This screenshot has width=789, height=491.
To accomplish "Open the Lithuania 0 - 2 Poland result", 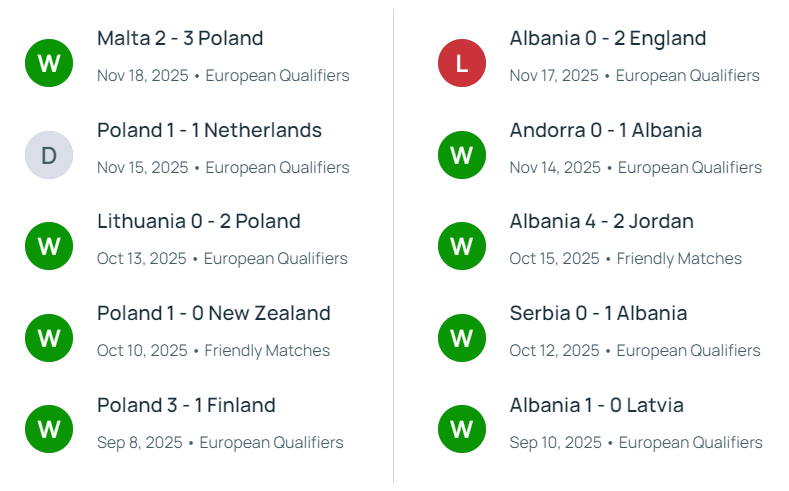I will 198,222.
